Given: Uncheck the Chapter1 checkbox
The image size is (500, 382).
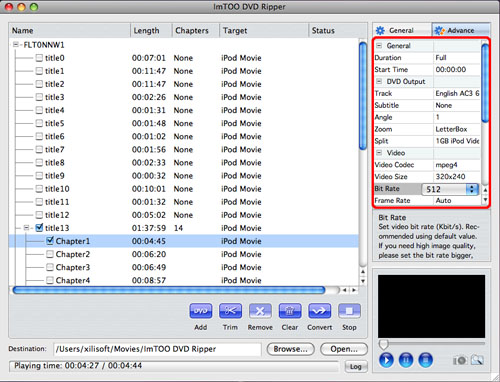Looking at the screenshot, I should coord(50,240).
